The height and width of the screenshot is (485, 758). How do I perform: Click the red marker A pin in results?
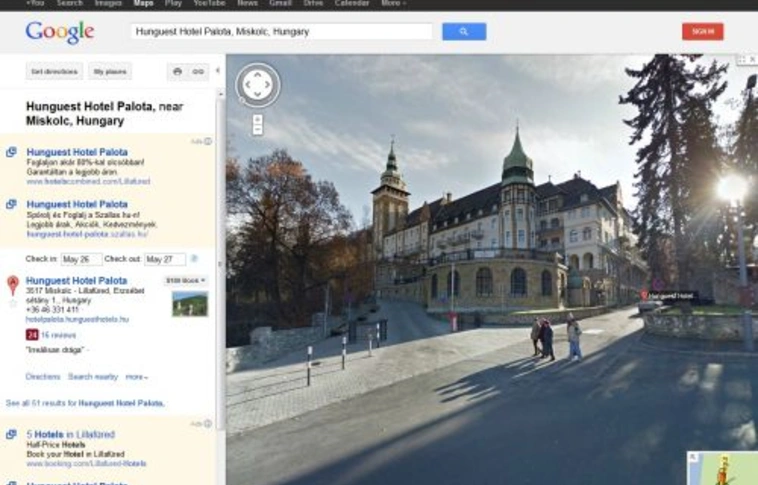click(13, 285)
